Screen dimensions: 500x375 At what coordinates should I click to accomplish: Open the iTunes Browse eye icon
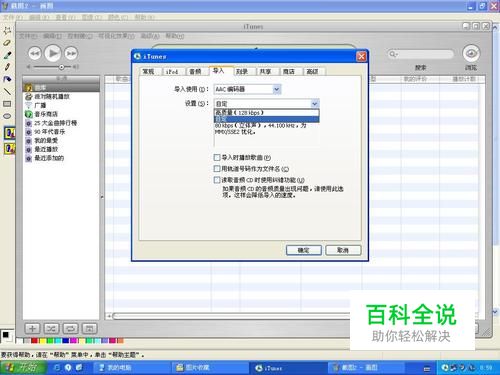[x=471, y=53]
